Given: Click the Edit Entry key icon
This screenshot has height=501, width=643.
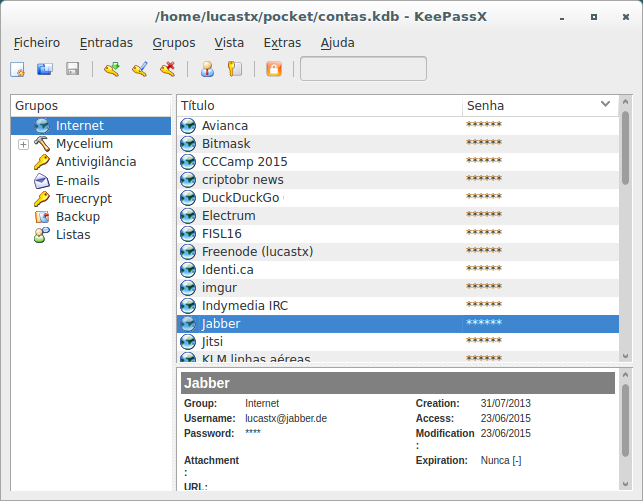Looking at the screenshot, I should [140, 69].
